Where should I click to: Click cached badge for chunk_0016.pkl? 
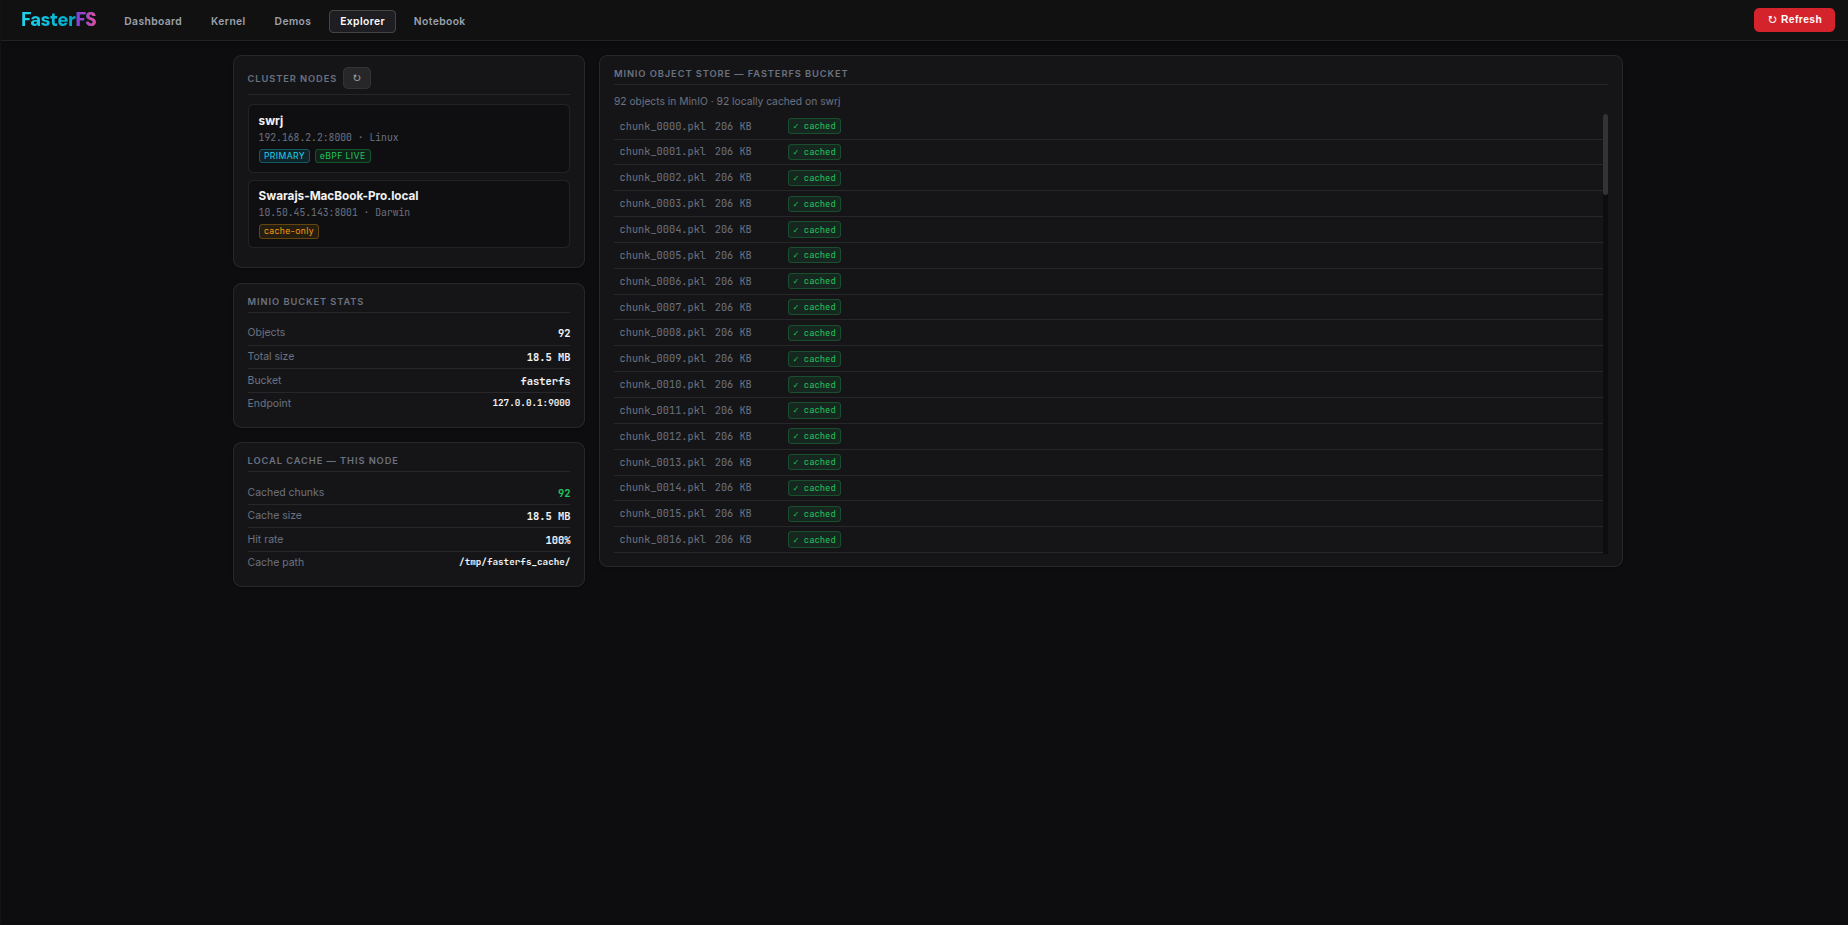814,540
